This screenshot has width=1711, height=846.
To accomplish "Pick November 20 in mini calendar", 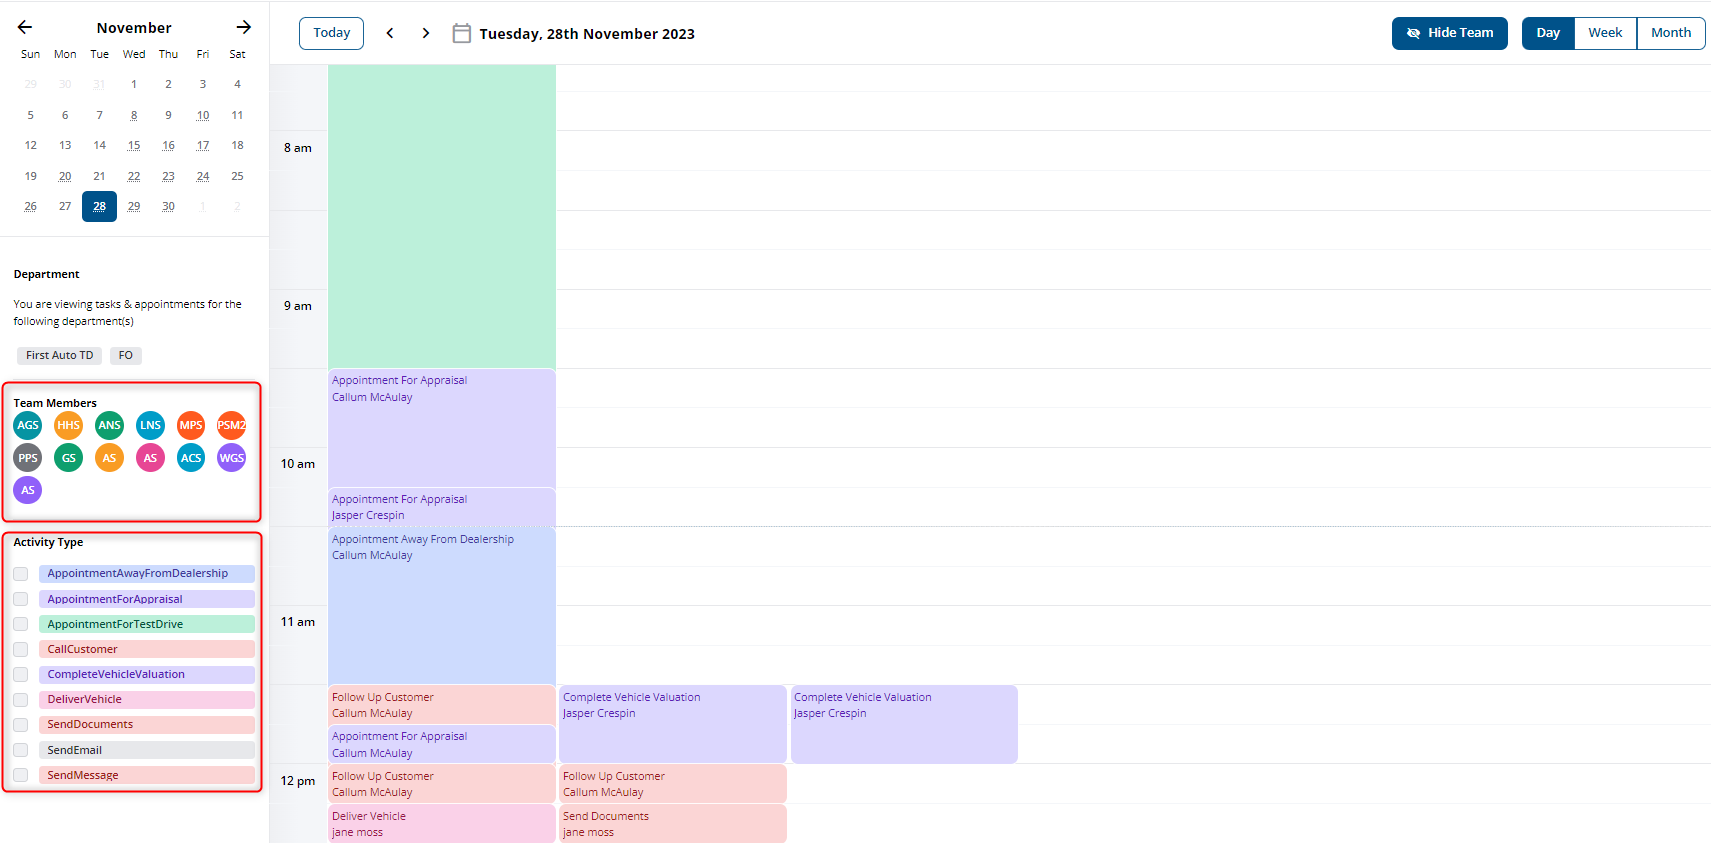I will (x=65, y=176).
